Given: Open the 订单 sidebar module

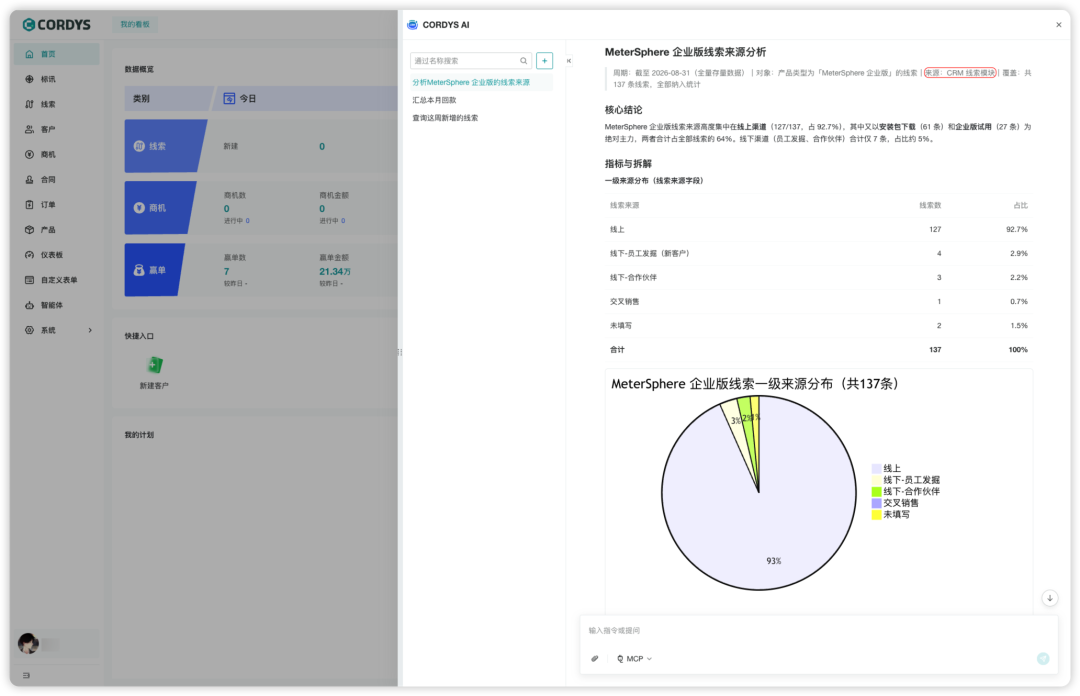Looking at the screenshot, I should pyautogui.click(x=56, y=205).
